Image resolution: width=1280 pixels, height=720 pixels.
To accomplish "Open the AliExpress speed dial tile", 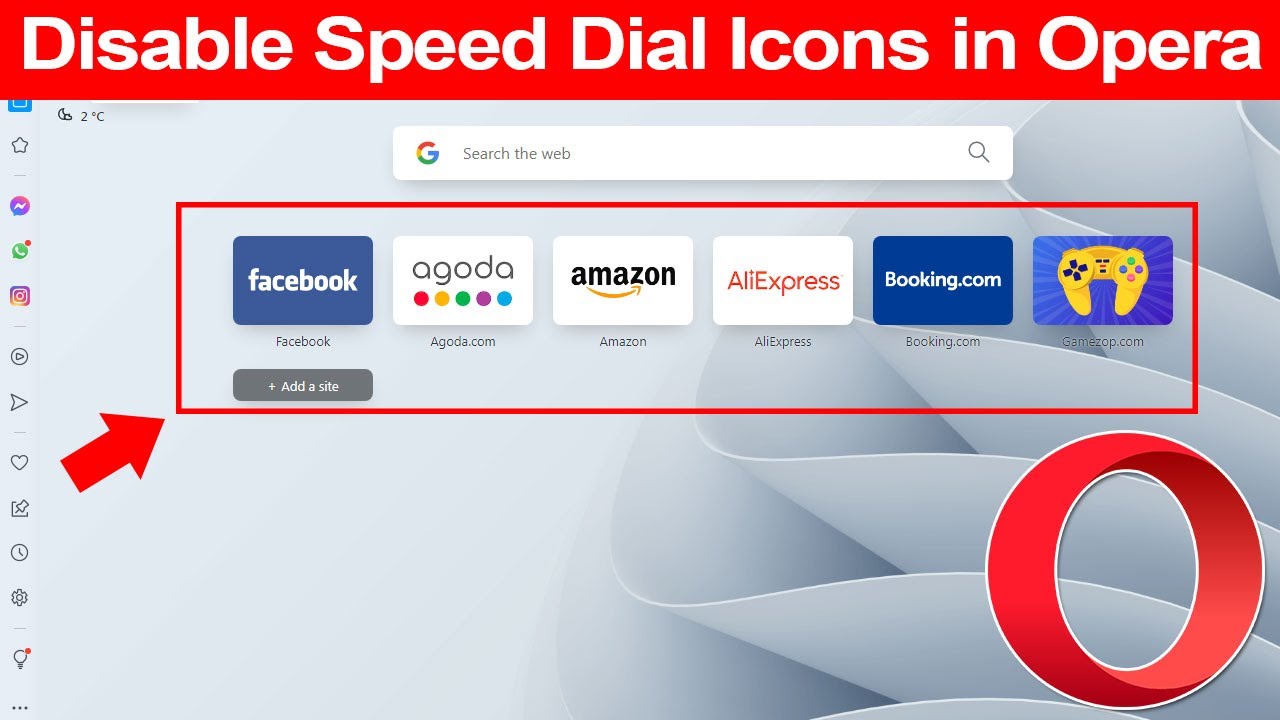I will click(783, 280).
